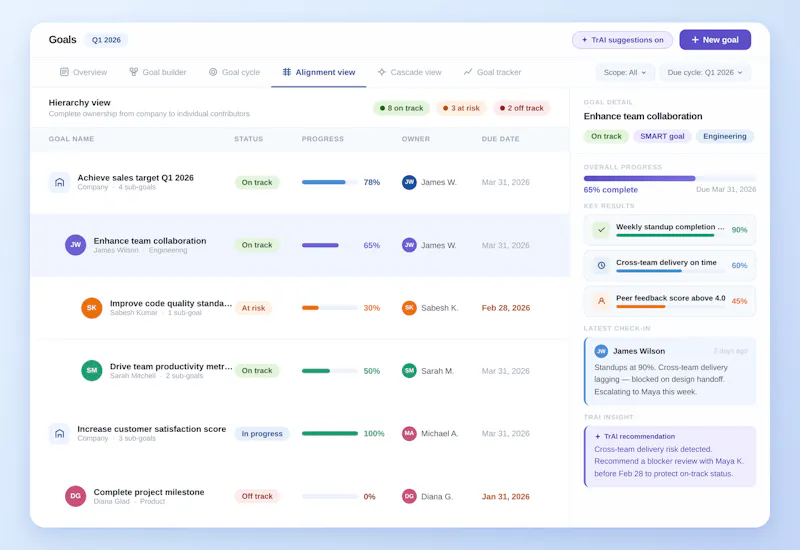Filter by the 8 on track chip

point(402,108)
